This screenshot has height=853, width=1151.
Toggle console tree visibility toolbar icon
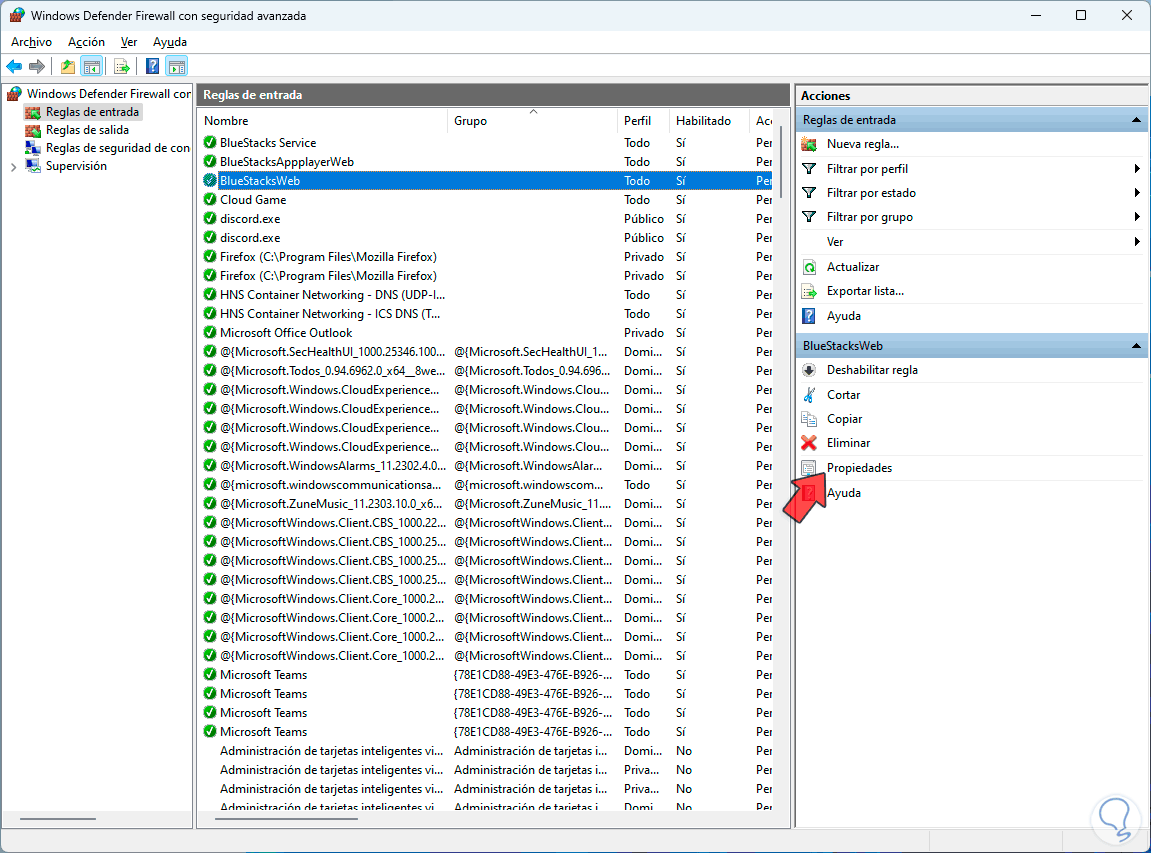click(92, 67)
